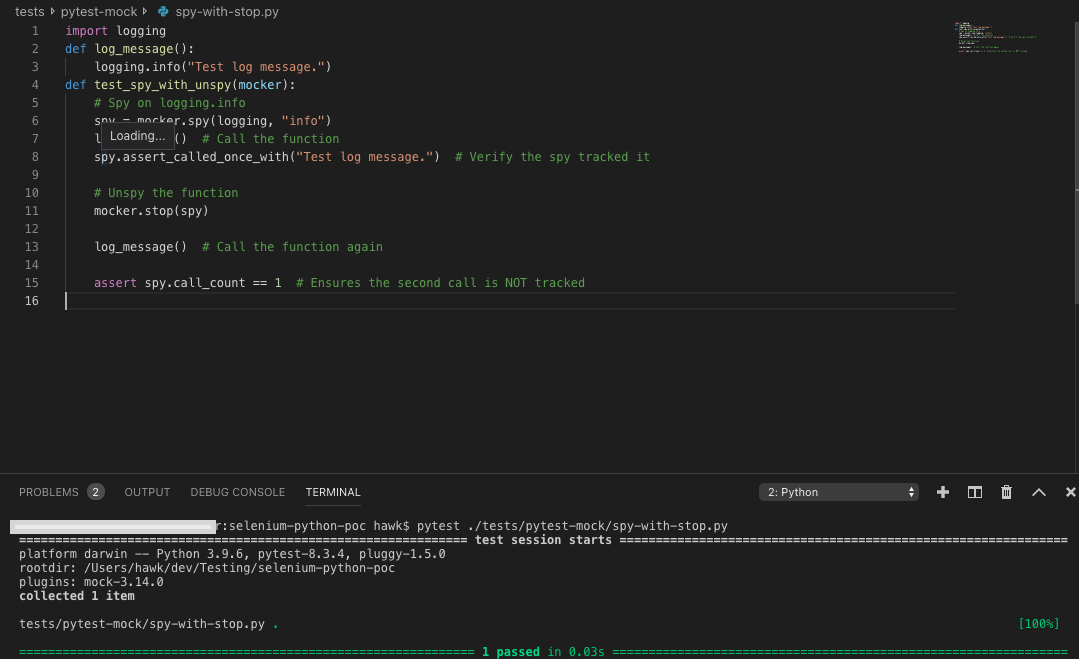Close the terminal panel

[1070, 492]
